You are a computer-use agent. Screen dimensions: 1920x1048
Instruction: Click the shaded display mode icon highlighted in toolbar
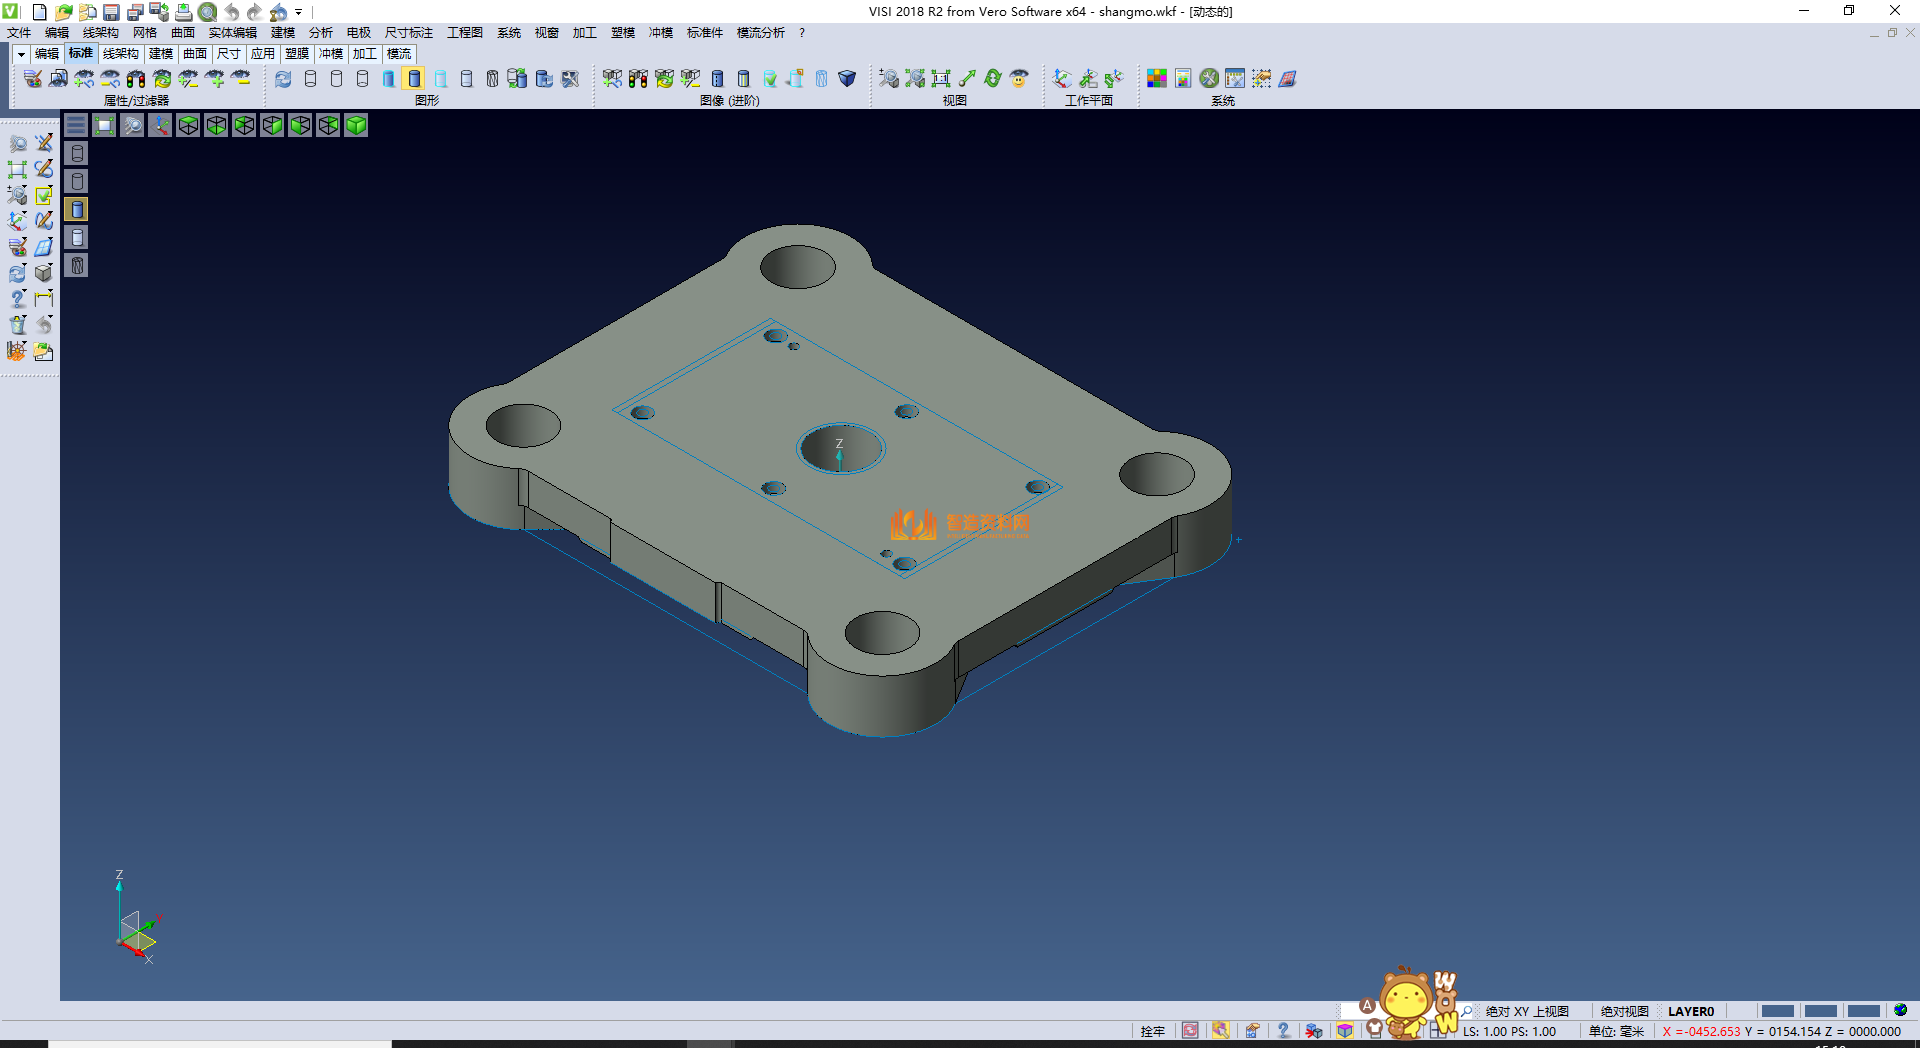coord(414,79)
